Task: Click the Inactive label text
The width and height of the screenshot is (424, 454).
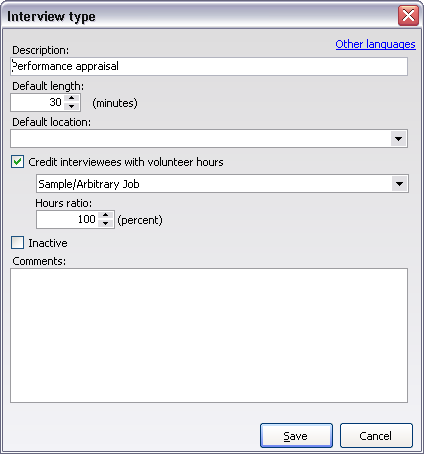Action: [x=48, y=243]
